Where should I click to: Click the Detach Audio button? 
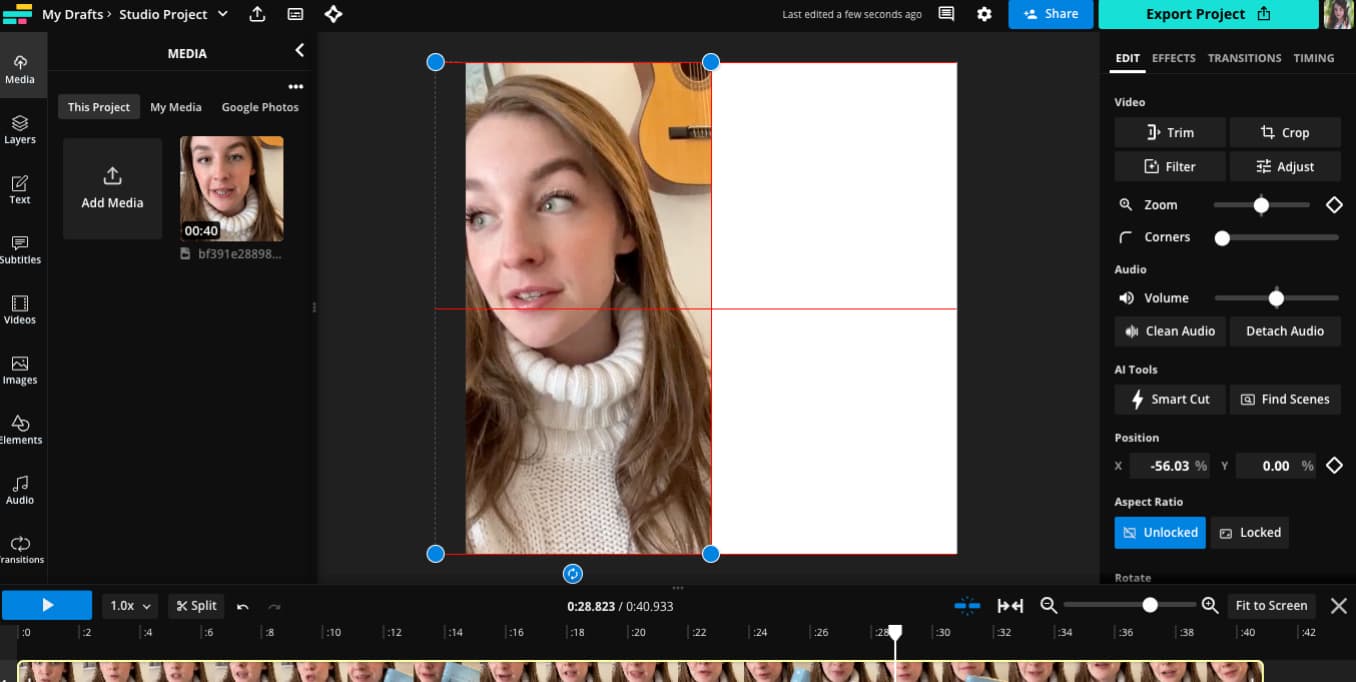click(1284, 331)
